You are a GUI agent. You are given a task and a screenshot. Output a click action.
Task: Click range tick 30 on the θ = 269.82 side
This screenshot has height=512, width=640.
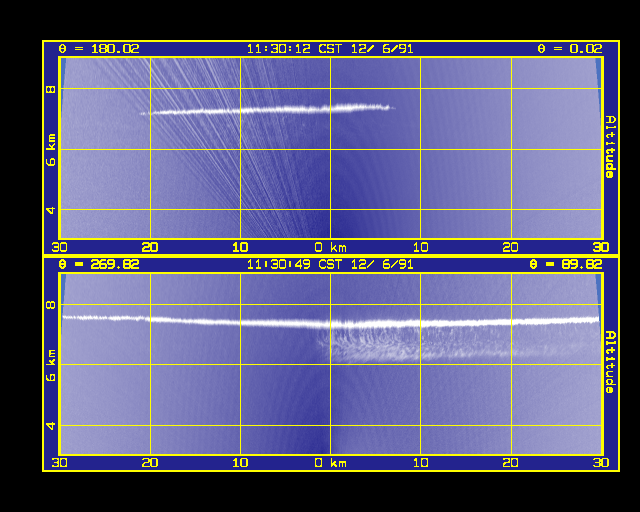click(x=60, y=463)
